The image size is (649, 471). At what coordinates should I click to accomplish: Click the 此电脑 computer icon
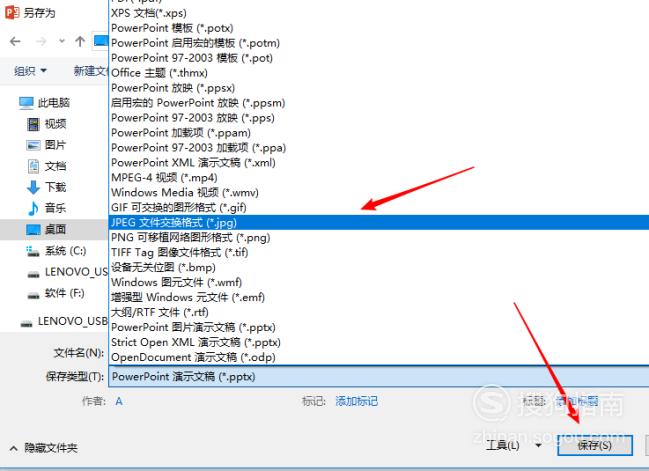click(x=26, y=103)
